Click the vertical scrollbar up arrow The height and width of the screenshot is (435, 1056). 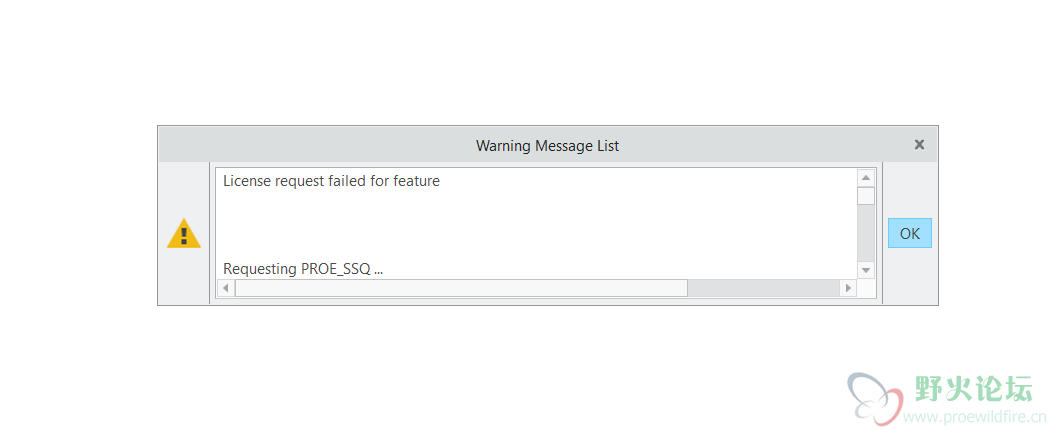click(x=866, y=178)
